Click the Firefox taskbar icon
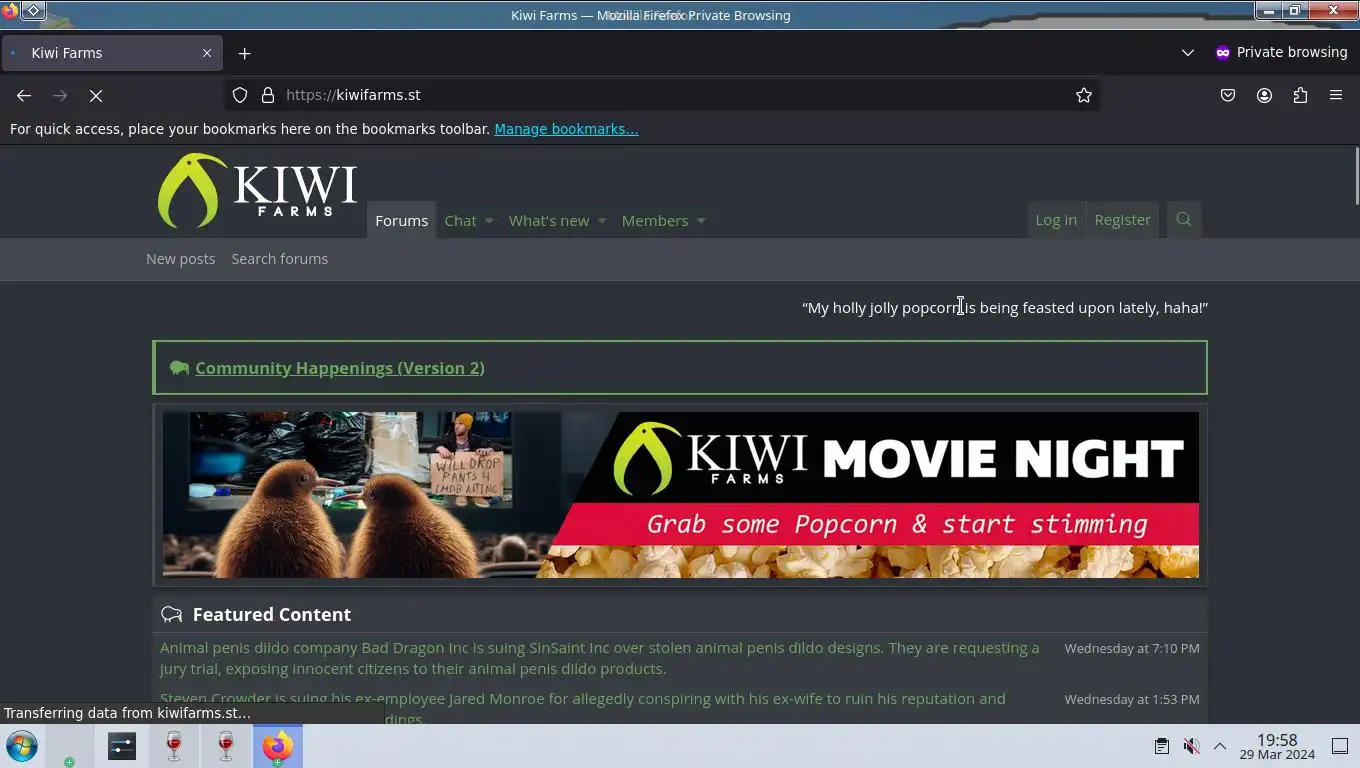The image size is (1360, 768). (x=278, y=746)
